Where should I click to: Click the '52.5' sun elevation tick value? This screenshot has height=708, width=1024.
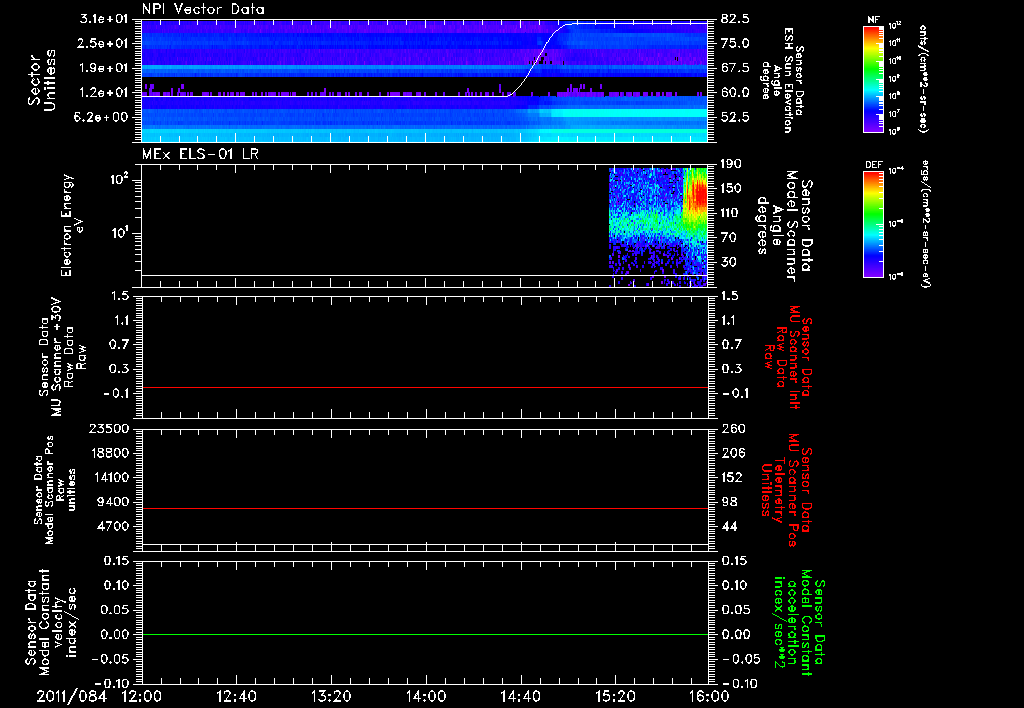(x=735, y=118)
